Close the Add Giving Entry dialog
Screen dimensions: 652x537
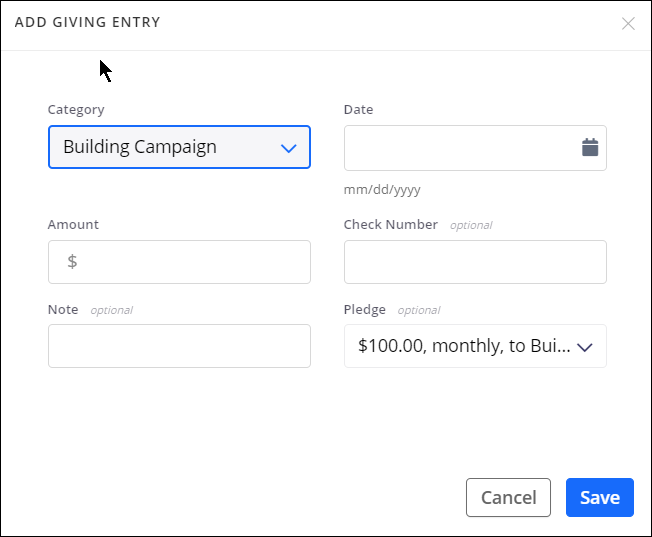click(x=628, y=23)
